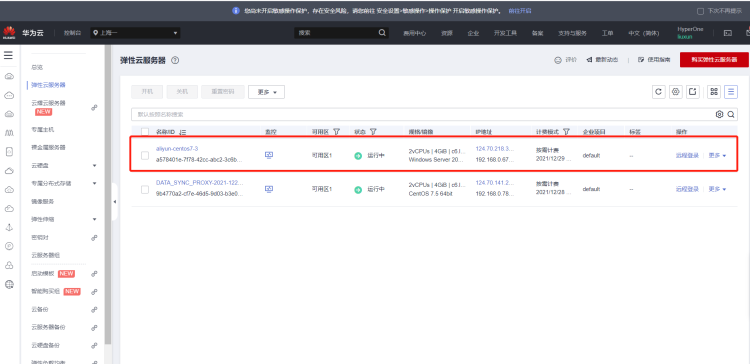Viewport: 750px width, 364px height.
Task: Open the Shanghai region dropdown
Action: [x=136, y=33]
